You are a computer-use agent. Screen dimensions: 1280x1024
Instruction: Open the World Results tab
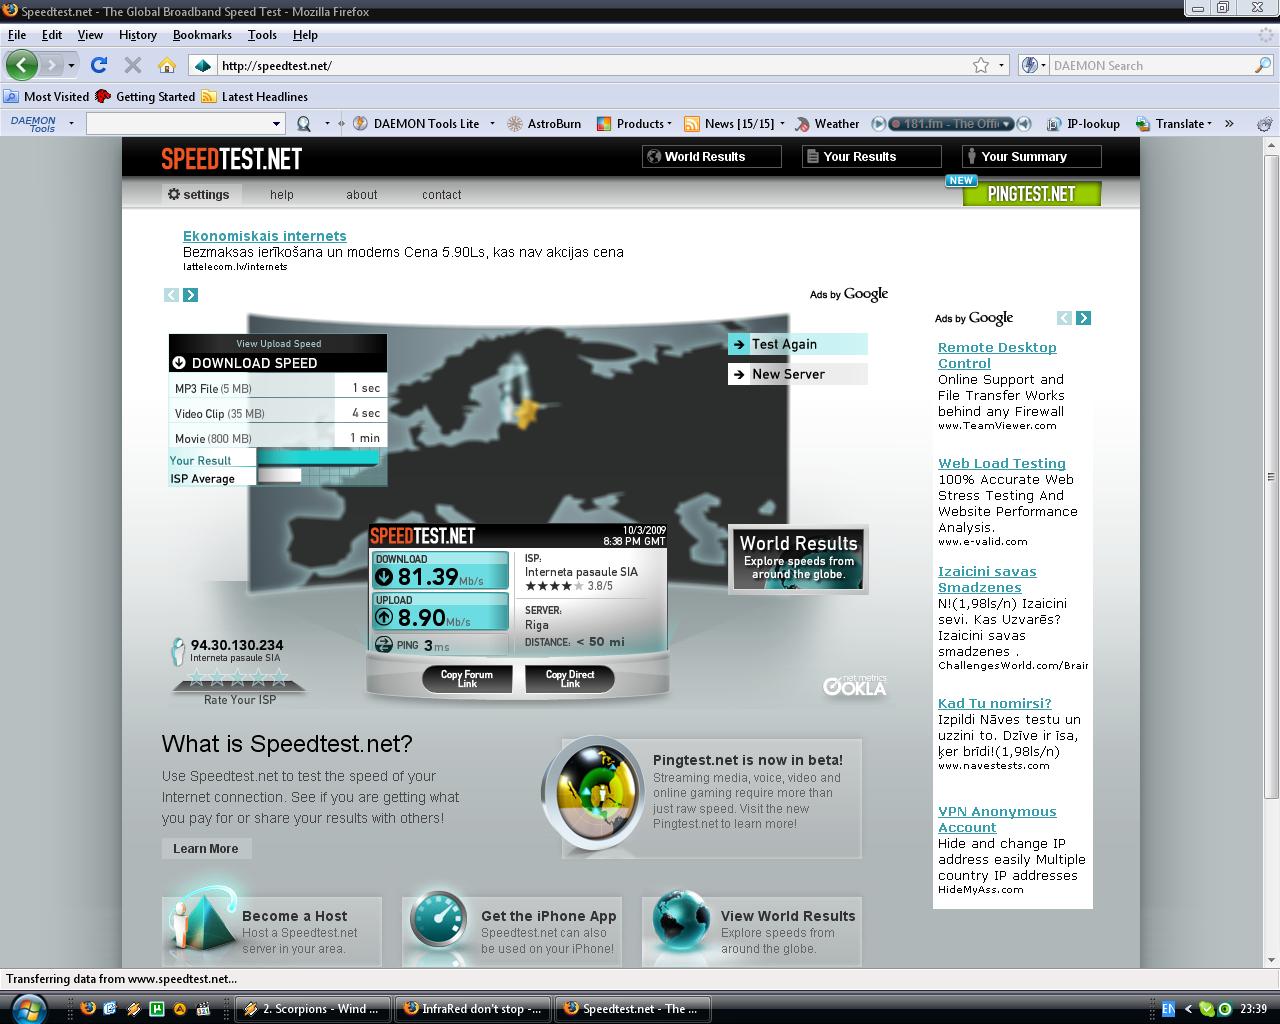[711, 156]
